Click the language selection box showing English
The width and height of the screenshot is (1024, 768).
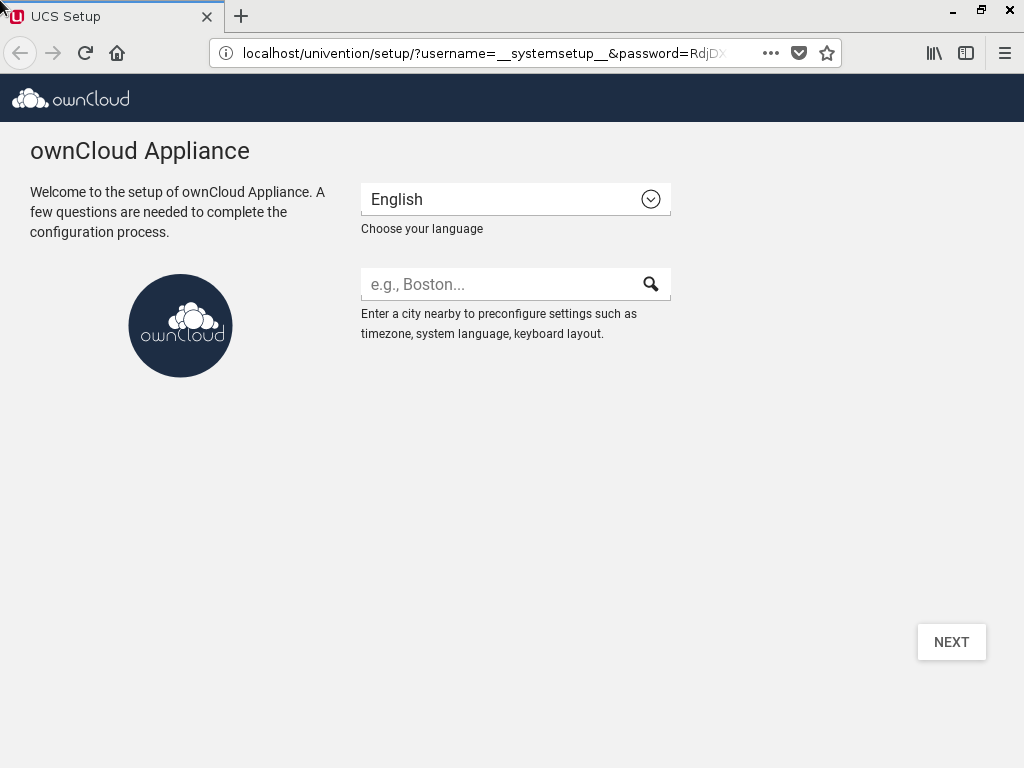tap(500, 199)
